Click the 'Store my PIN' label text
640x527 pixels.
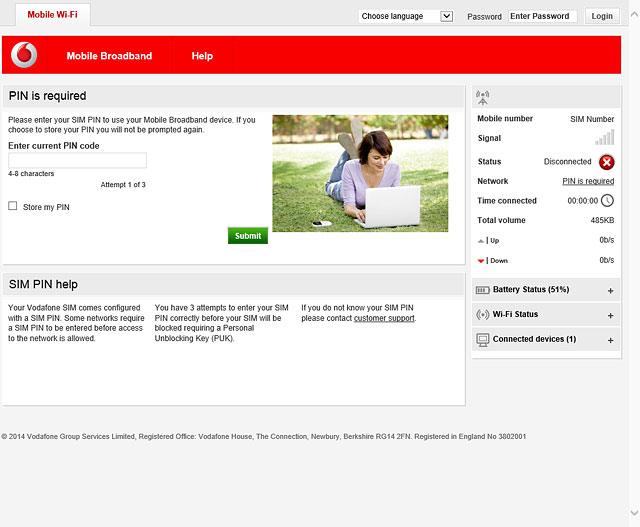click(x=46, y=207)
